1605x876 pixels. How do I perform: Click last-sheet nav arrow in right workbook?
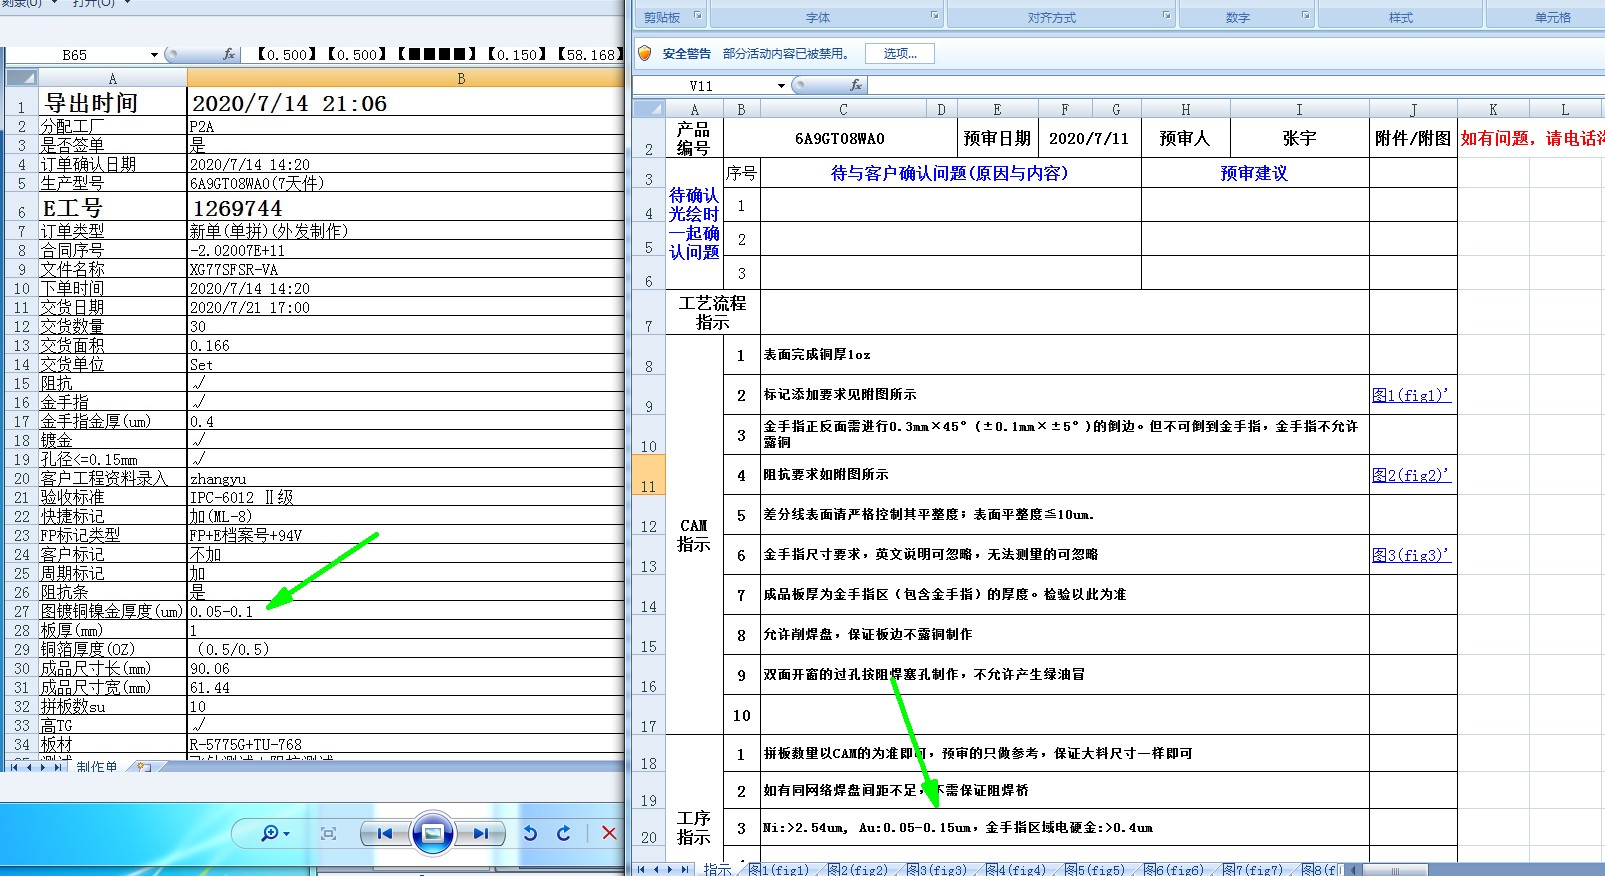(685, 869)
